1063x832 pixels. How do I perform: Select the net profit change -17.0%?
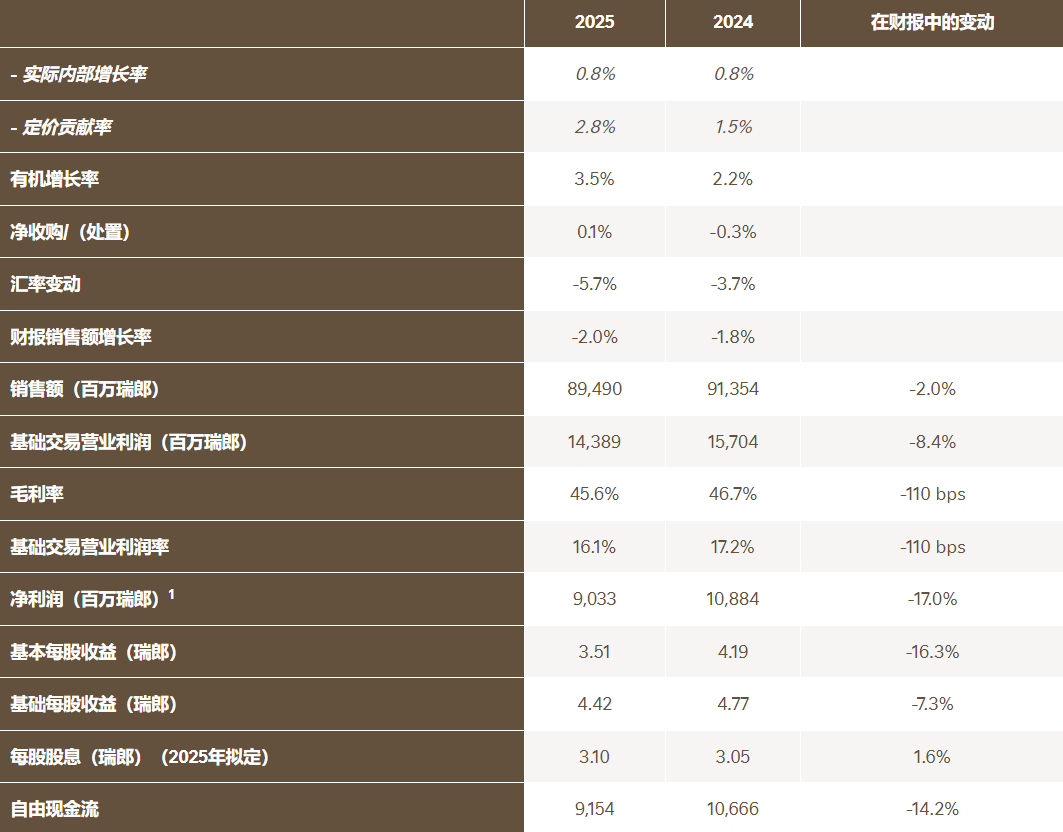point(932,599)
